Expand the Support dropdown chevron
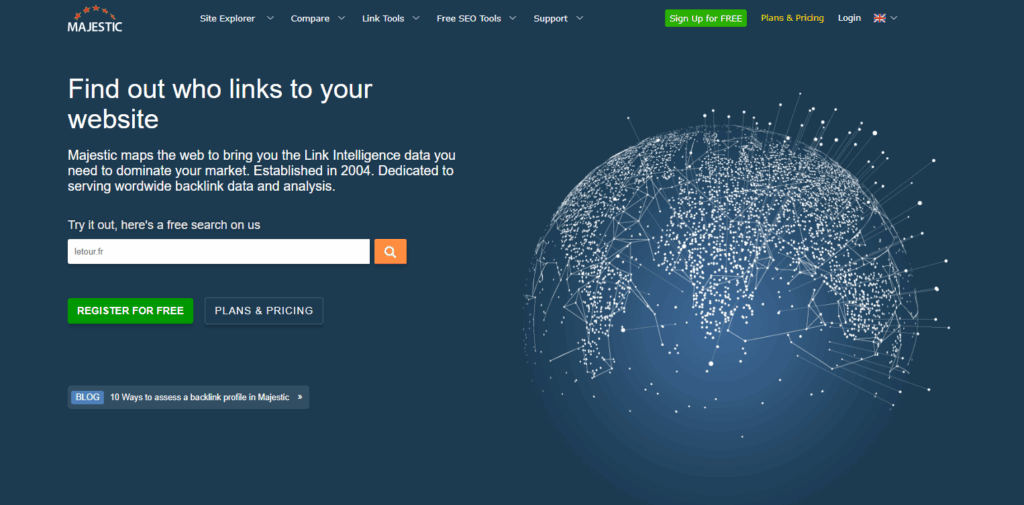Viewport: 1024px width, 505px height. pos(580,18)
